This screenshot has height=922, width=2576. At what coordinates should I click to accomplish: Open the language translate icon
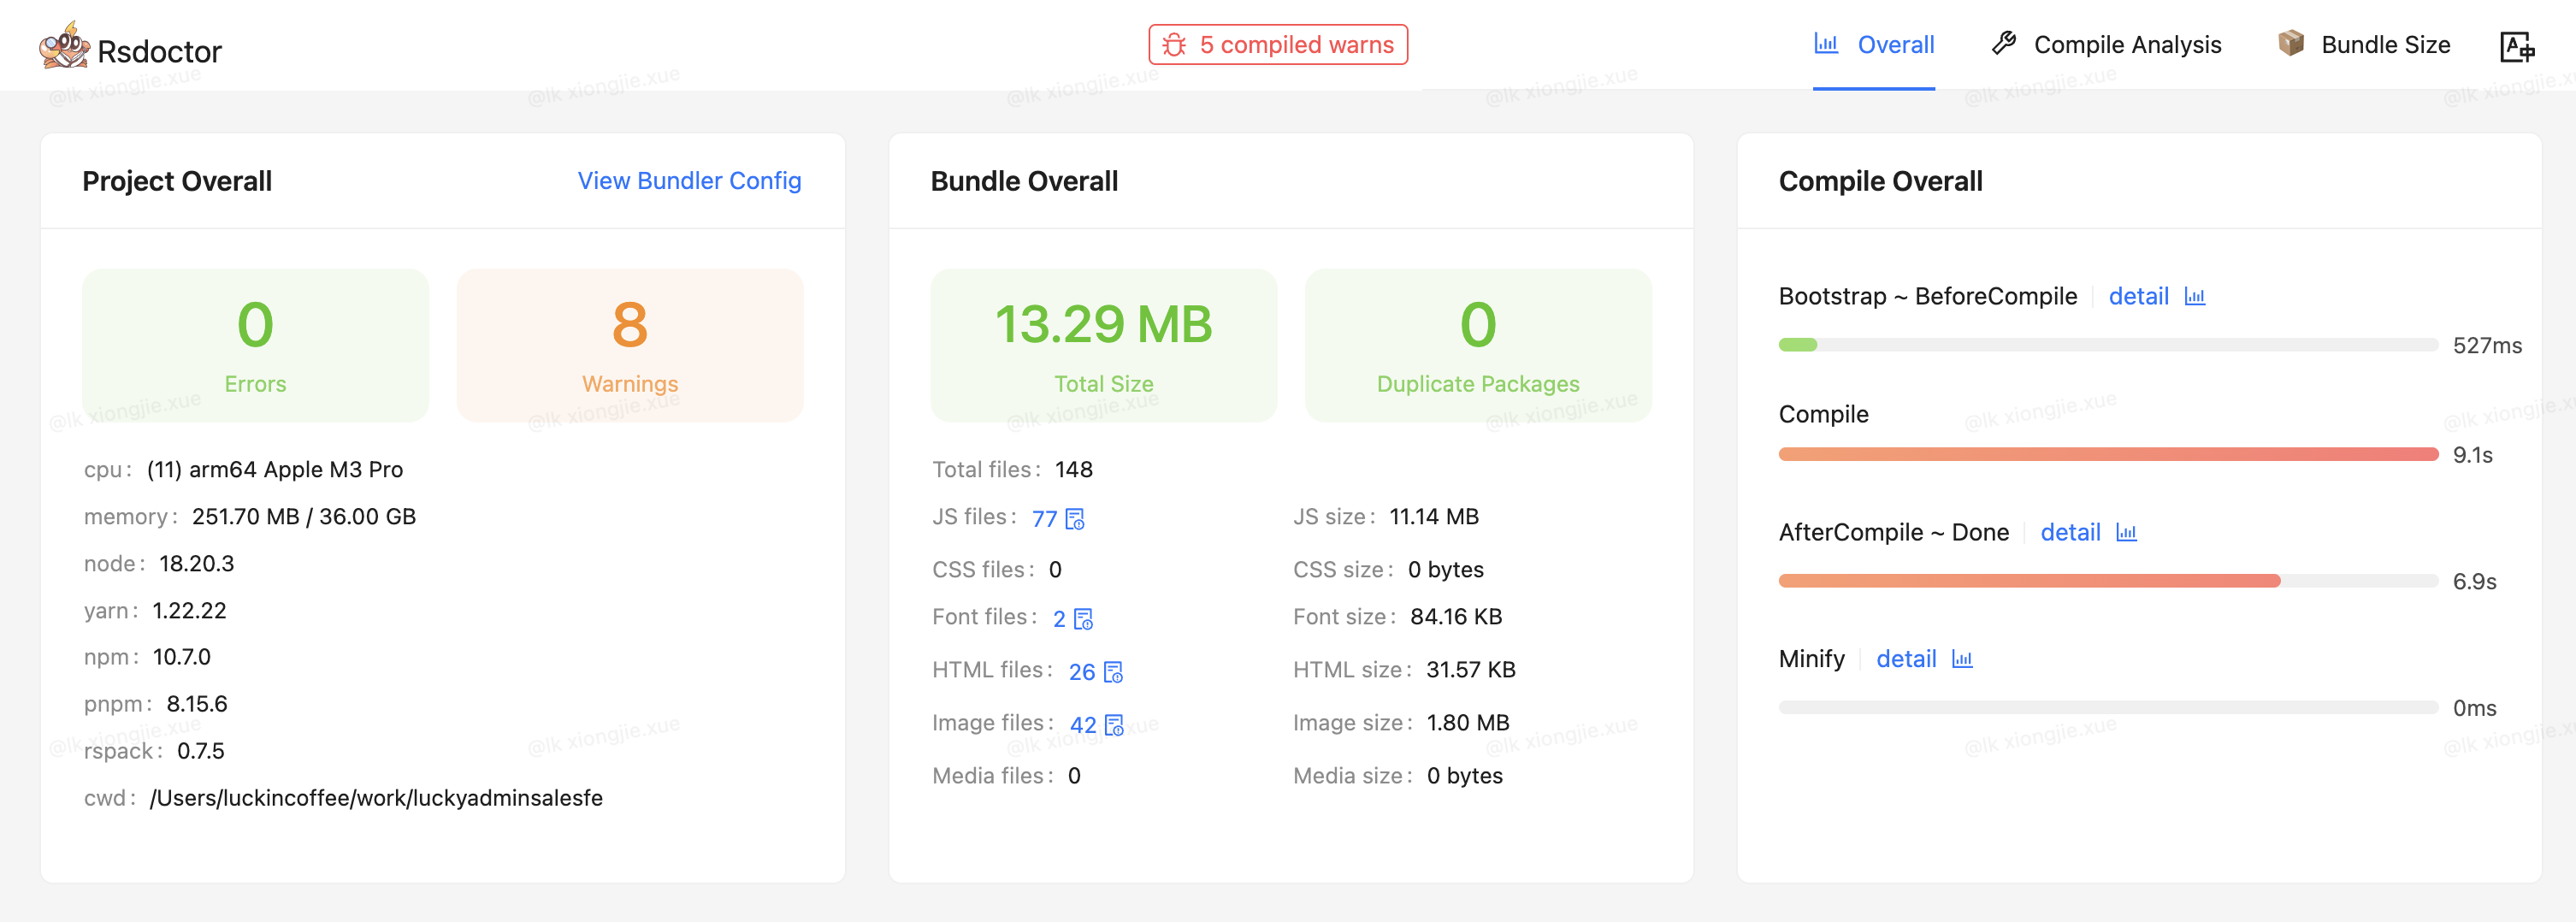[x=2517, y=46]
